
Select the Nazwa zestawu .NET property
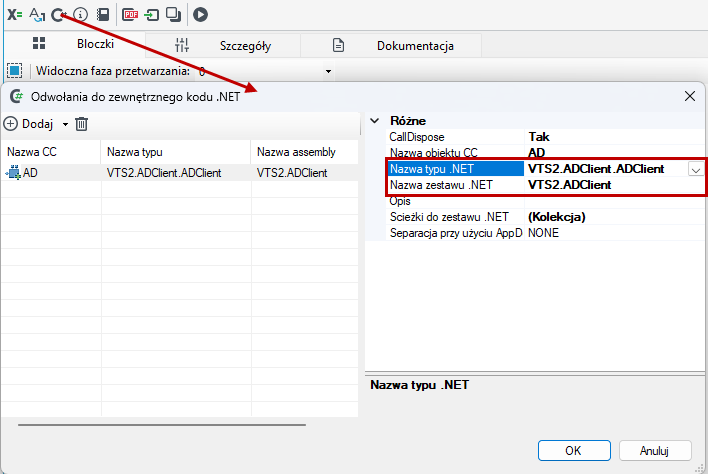455,185
